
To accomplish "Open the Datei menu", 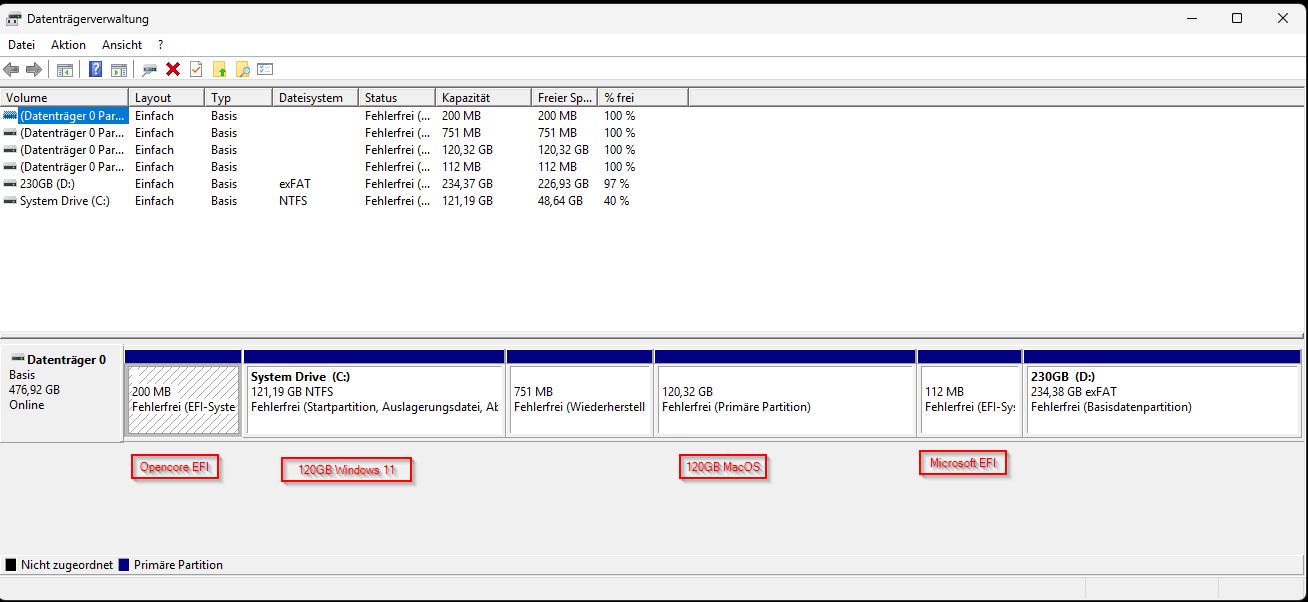I will pyautogui.click(x=21, y=45).
